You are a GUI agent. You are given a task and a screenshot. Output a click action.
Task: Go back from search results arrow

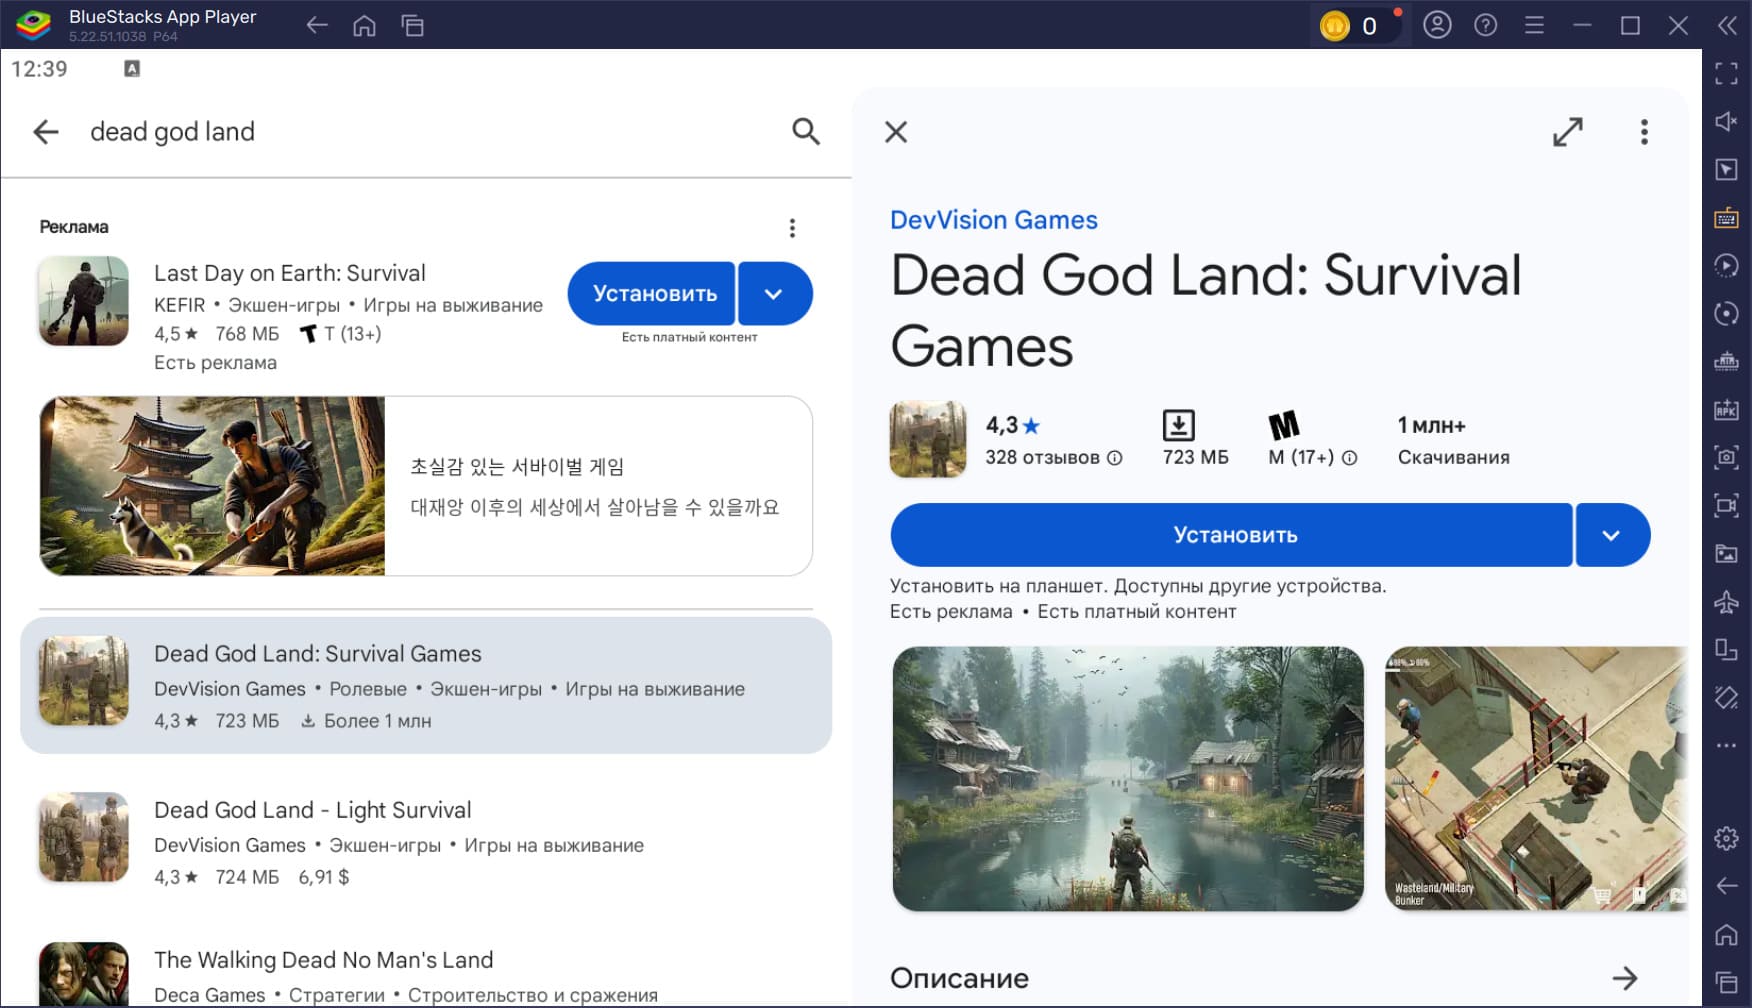(x=46, y=131)
